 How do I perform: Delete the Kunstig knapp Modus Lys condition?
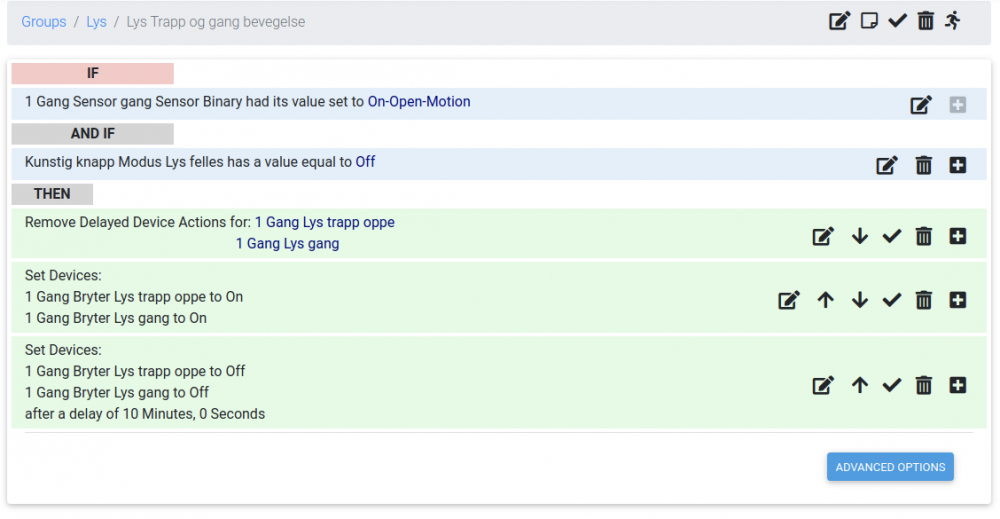point(924,166)
